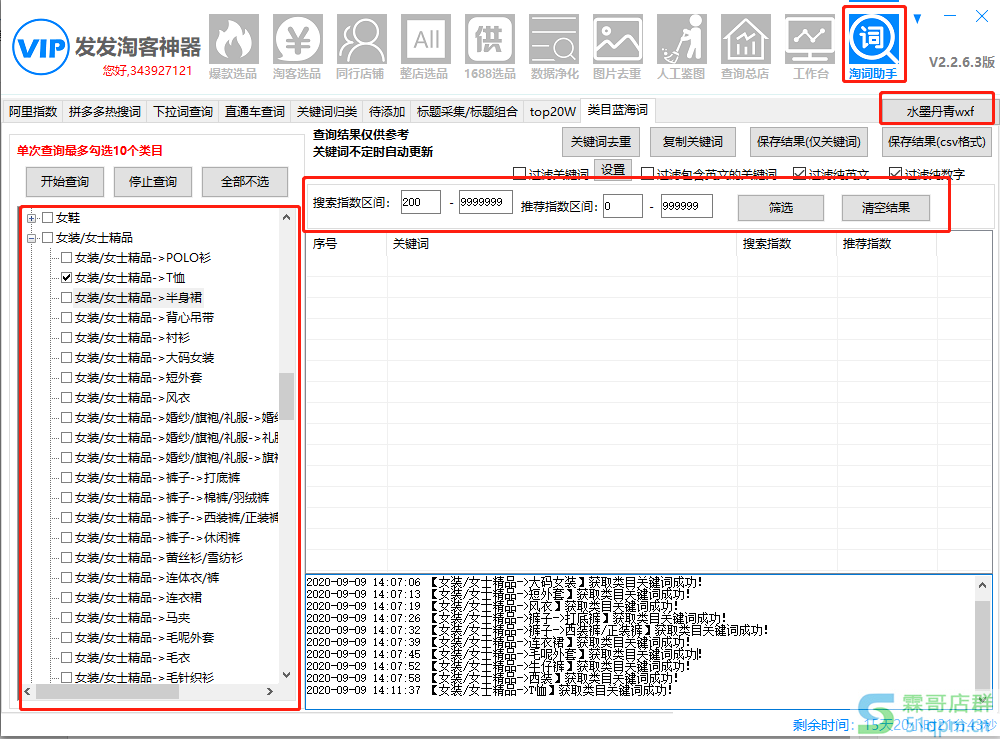
Task: Select the 同行店铺 people icon
Action: [360, 45]
